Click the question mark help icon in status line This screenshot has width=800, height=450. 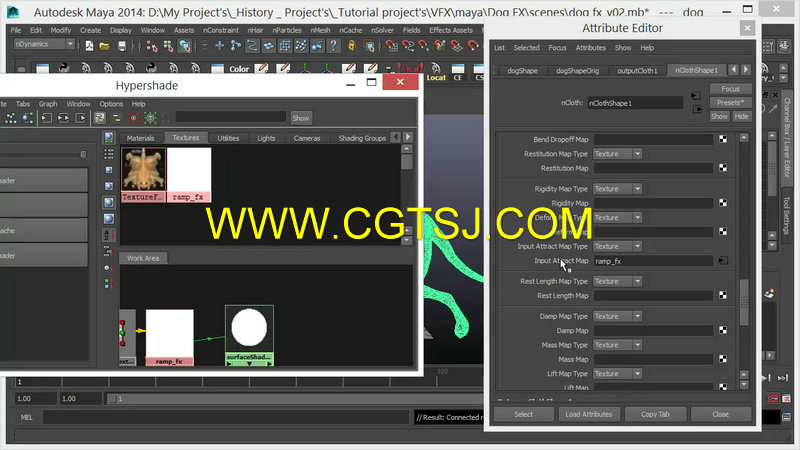pyautogui.click(x=333, y=46)
